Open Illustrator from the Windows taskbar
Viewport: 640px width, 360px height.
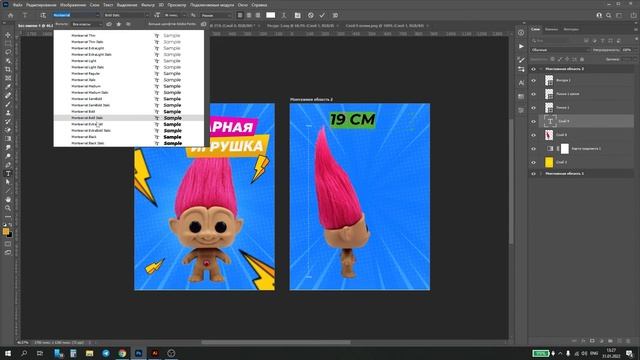(155, 353)
